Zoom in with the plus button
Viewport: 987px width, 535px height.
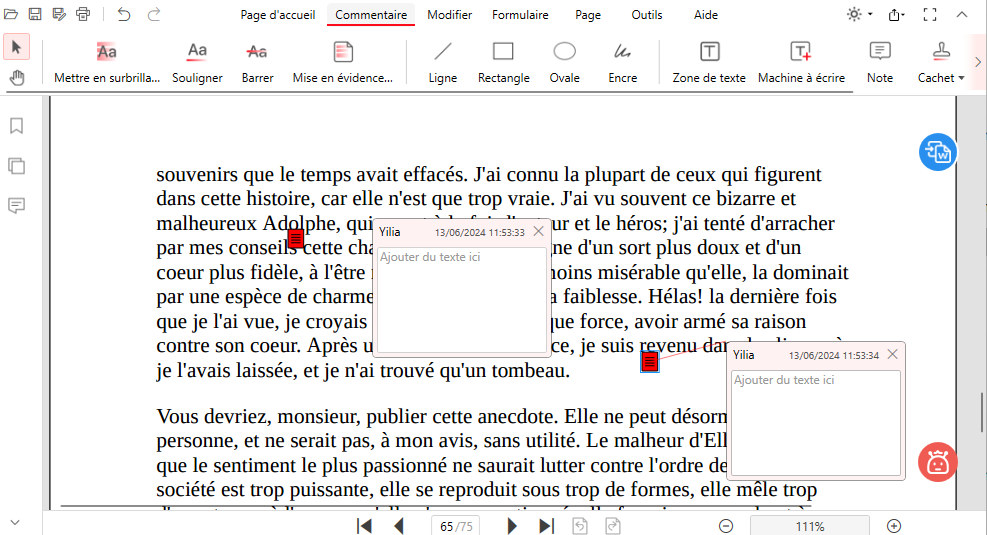tap(894, 526)
